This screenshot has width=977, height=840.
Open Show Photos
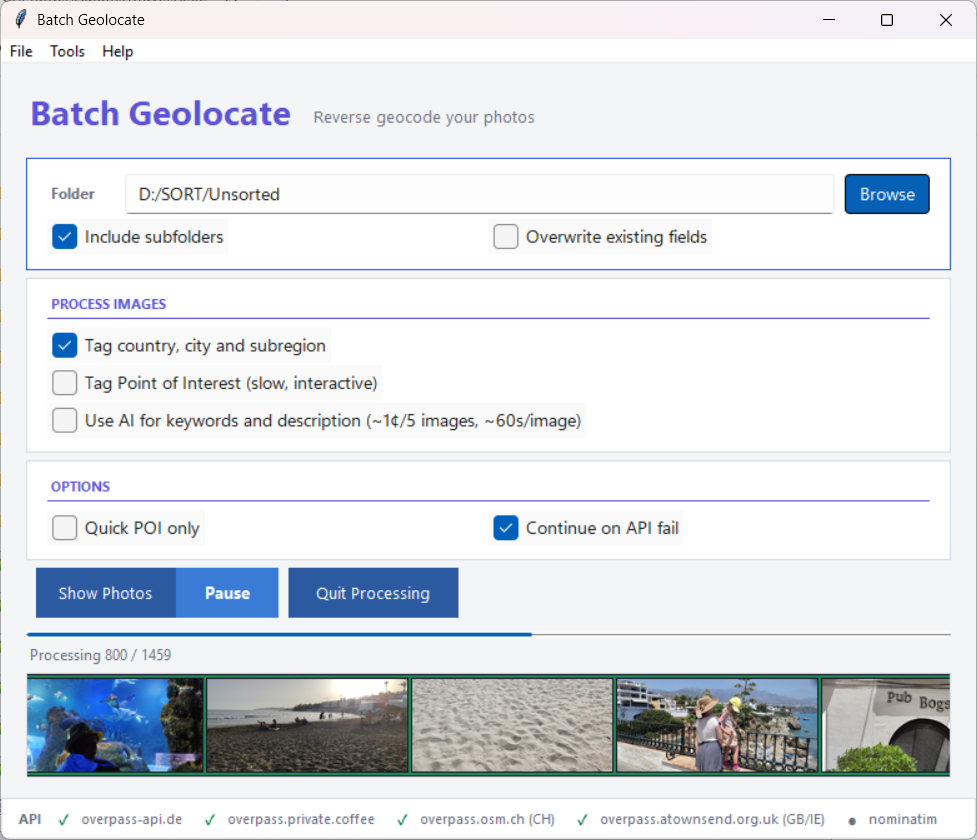click(x=105, y=592)
